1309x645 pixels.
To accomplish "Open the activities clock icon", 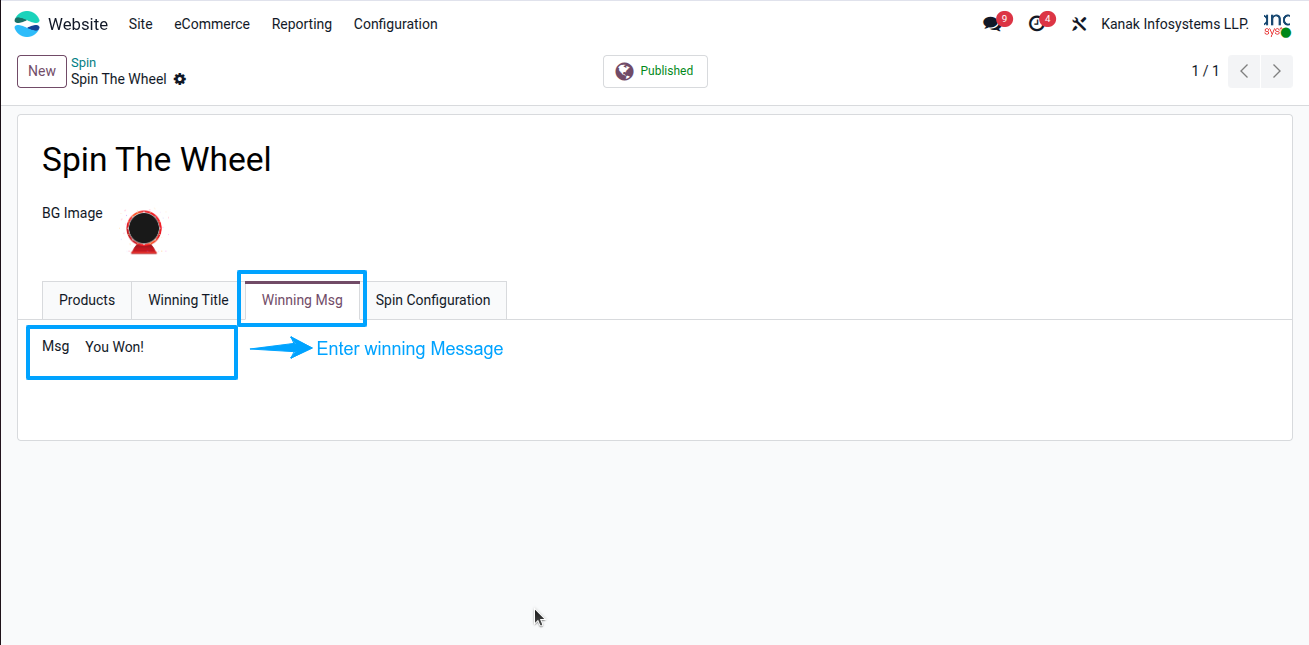I will pyautogui.click(x=1037, y=24).
